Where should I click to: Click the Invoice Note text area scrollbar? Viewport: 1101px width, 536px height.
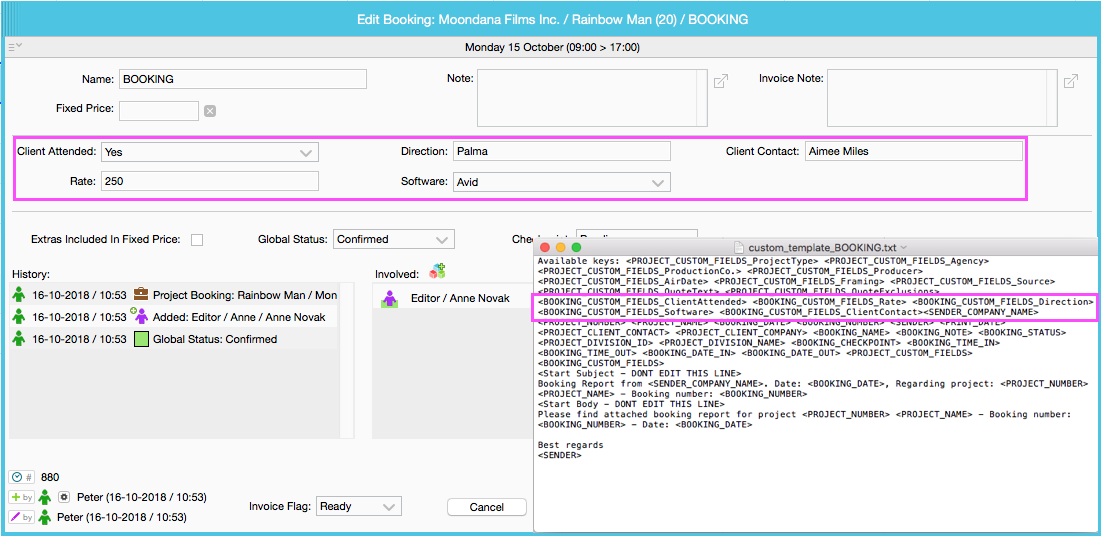tap(1051, 98)
